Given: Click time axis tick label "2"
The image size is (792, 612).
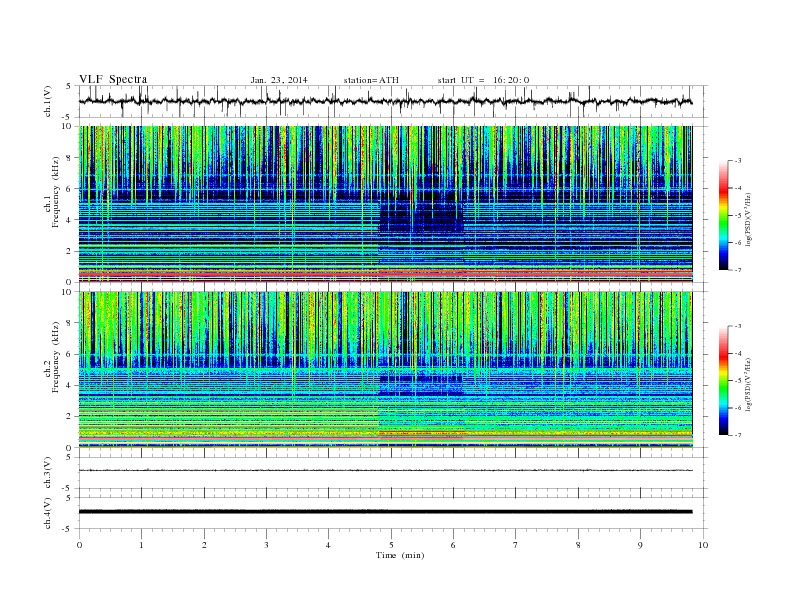Looking at the screenshot, I should [204, 545].
